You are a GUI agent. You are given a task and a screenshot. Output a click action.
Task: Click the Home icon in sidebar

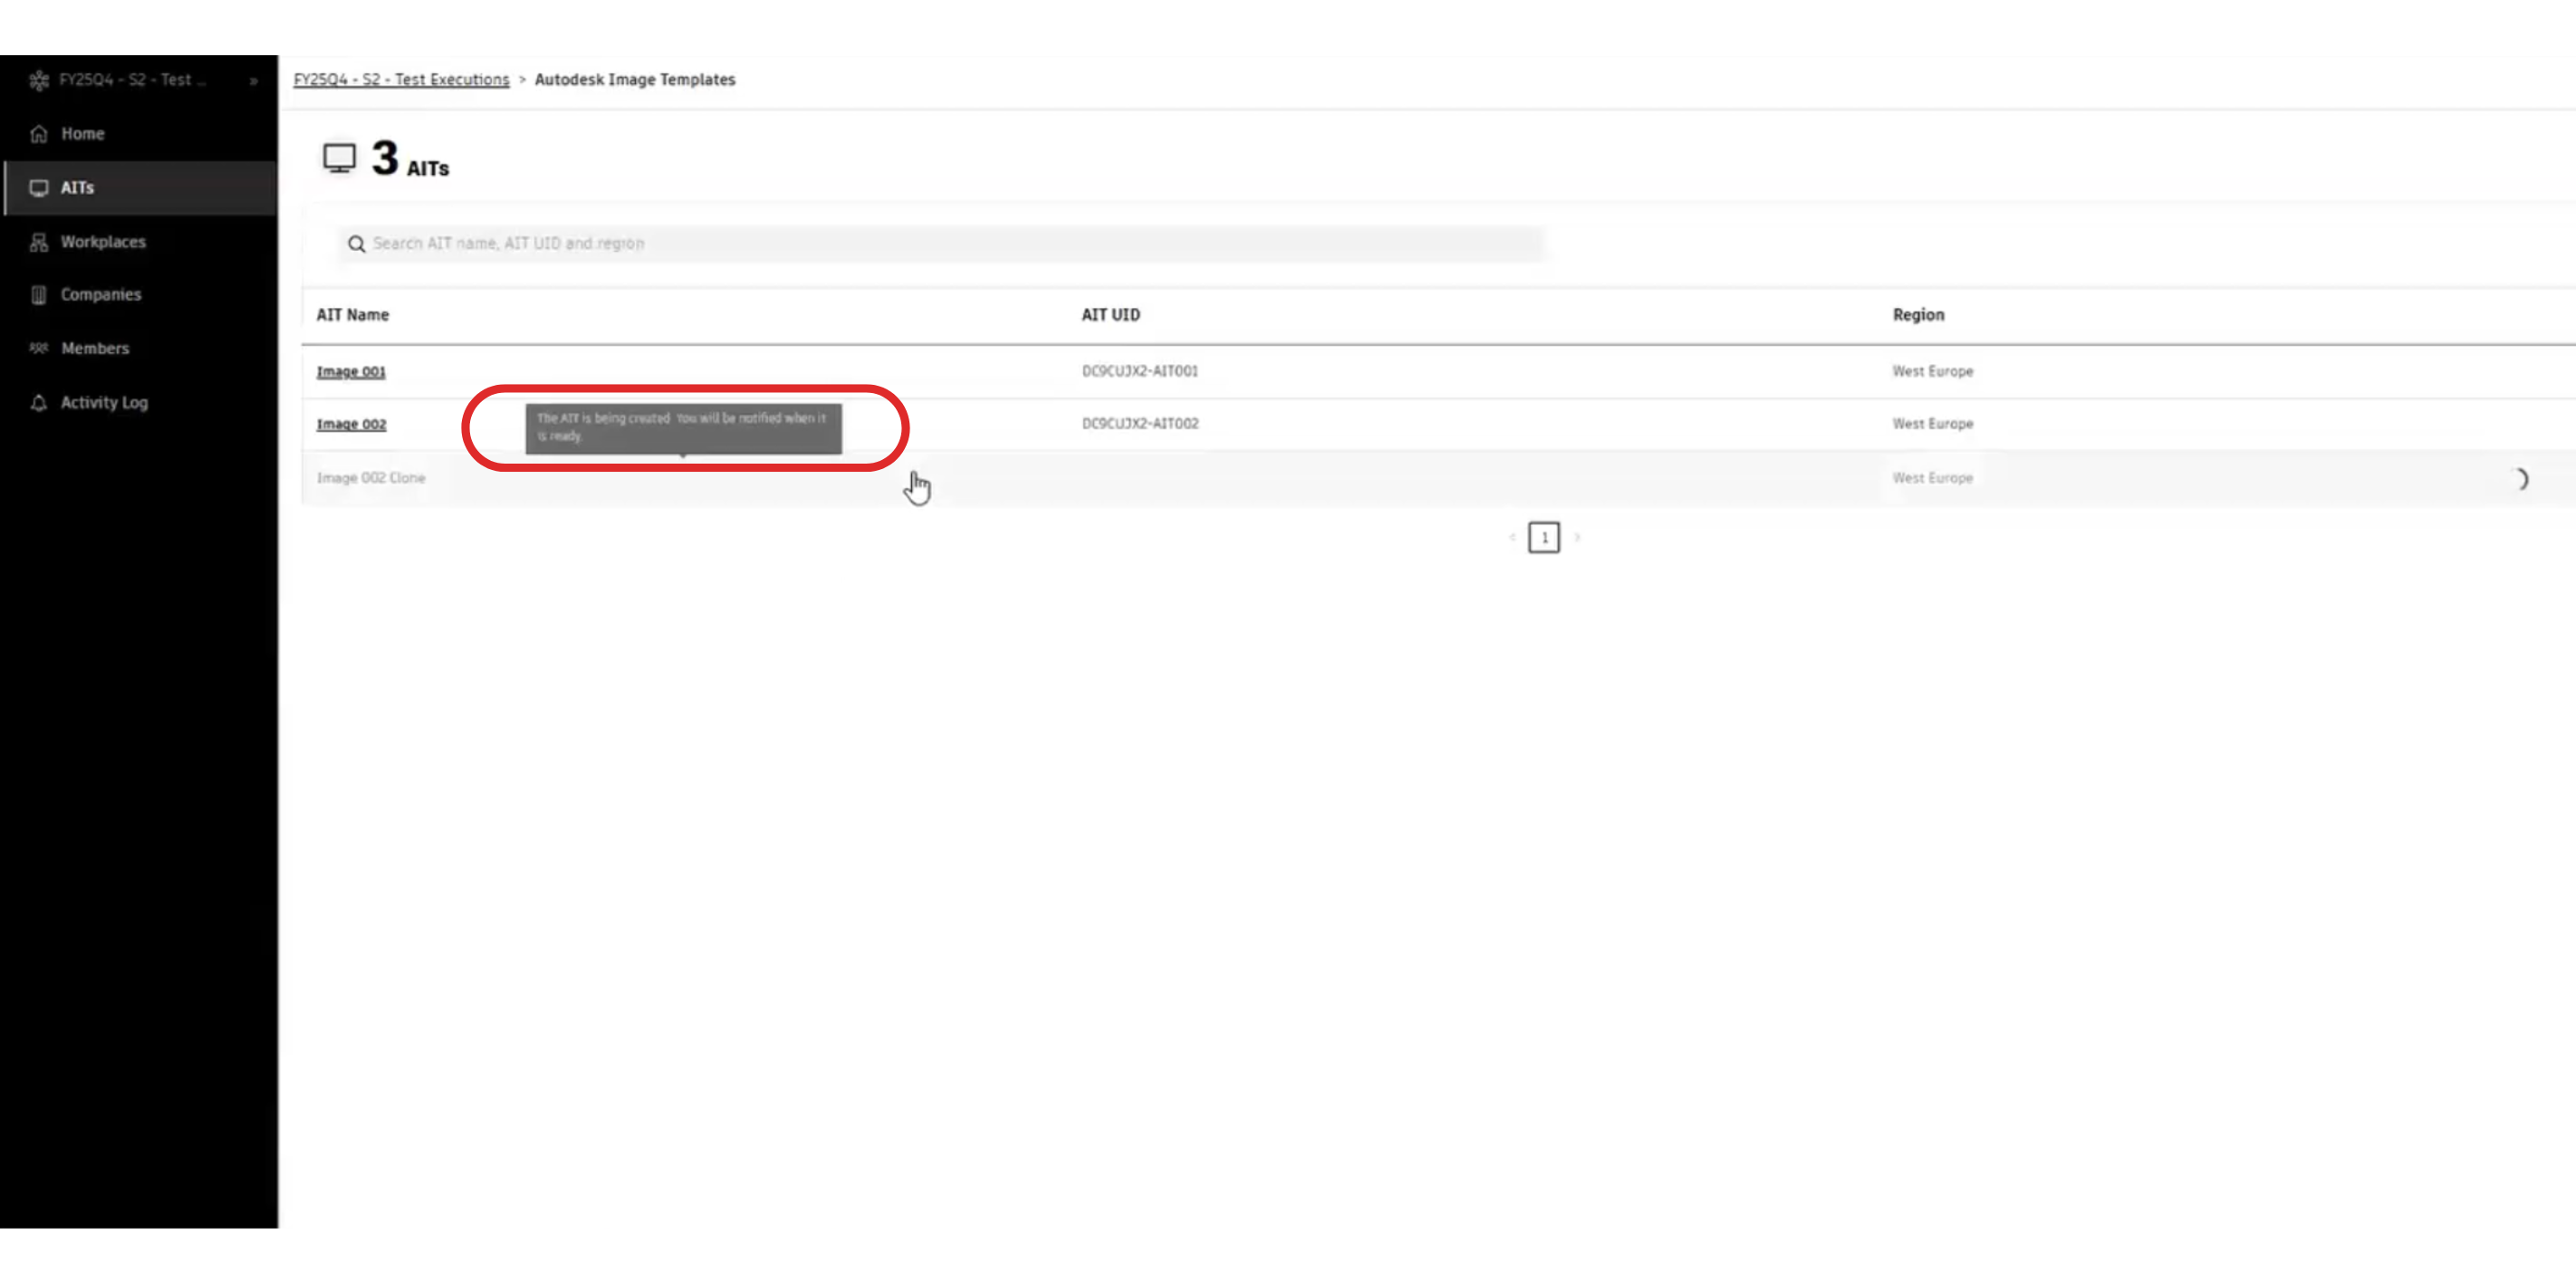(x=39, y=134)
